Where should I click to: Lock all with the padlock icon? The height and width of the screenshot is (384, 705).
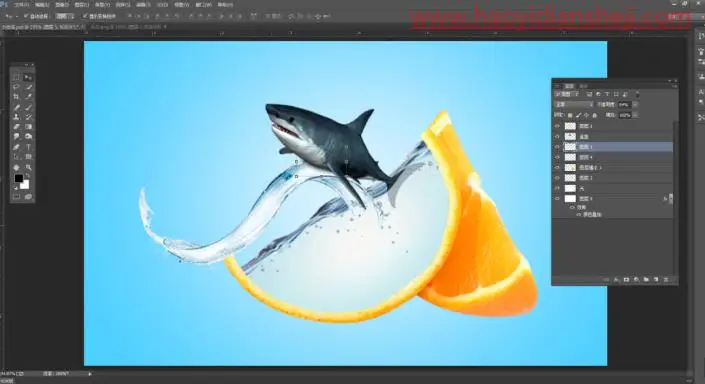pyautogui.click(x=594, y=116)
